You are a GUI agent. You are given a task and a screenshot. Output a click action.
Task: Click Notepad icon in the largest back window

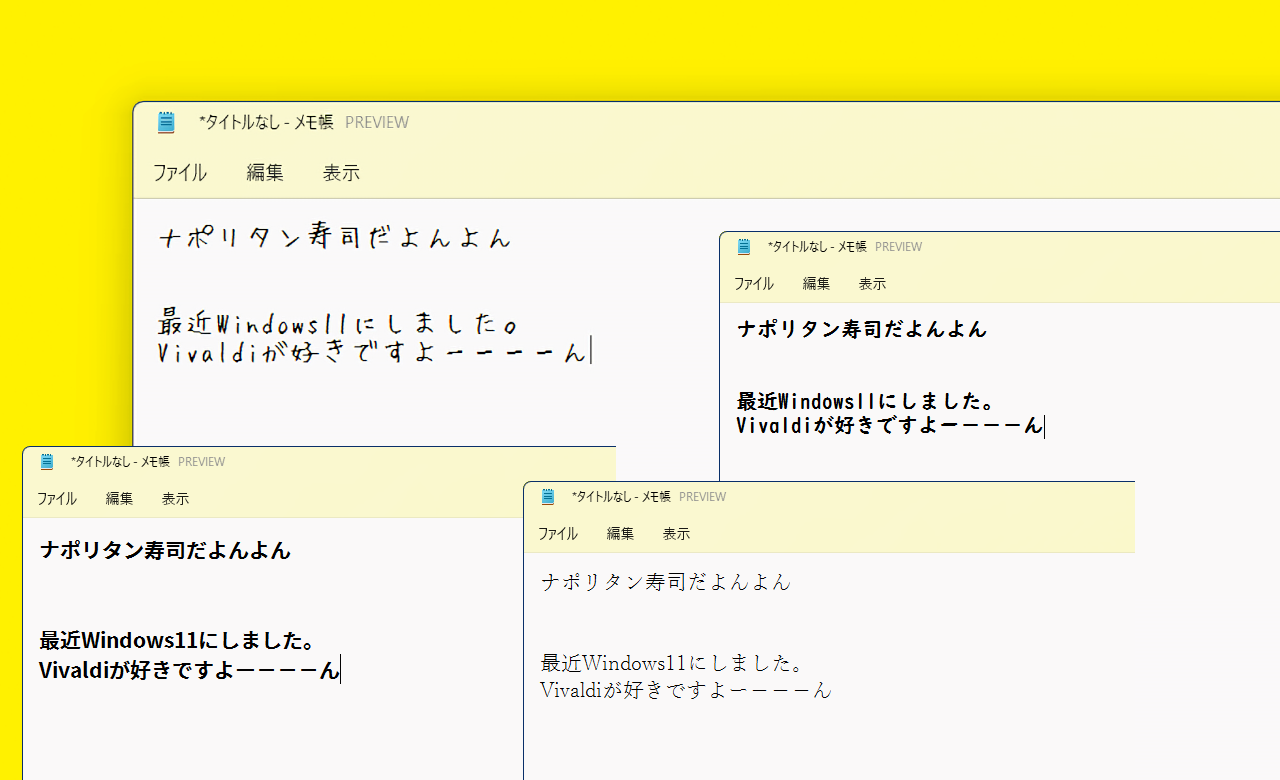click(x=166, y=122)
